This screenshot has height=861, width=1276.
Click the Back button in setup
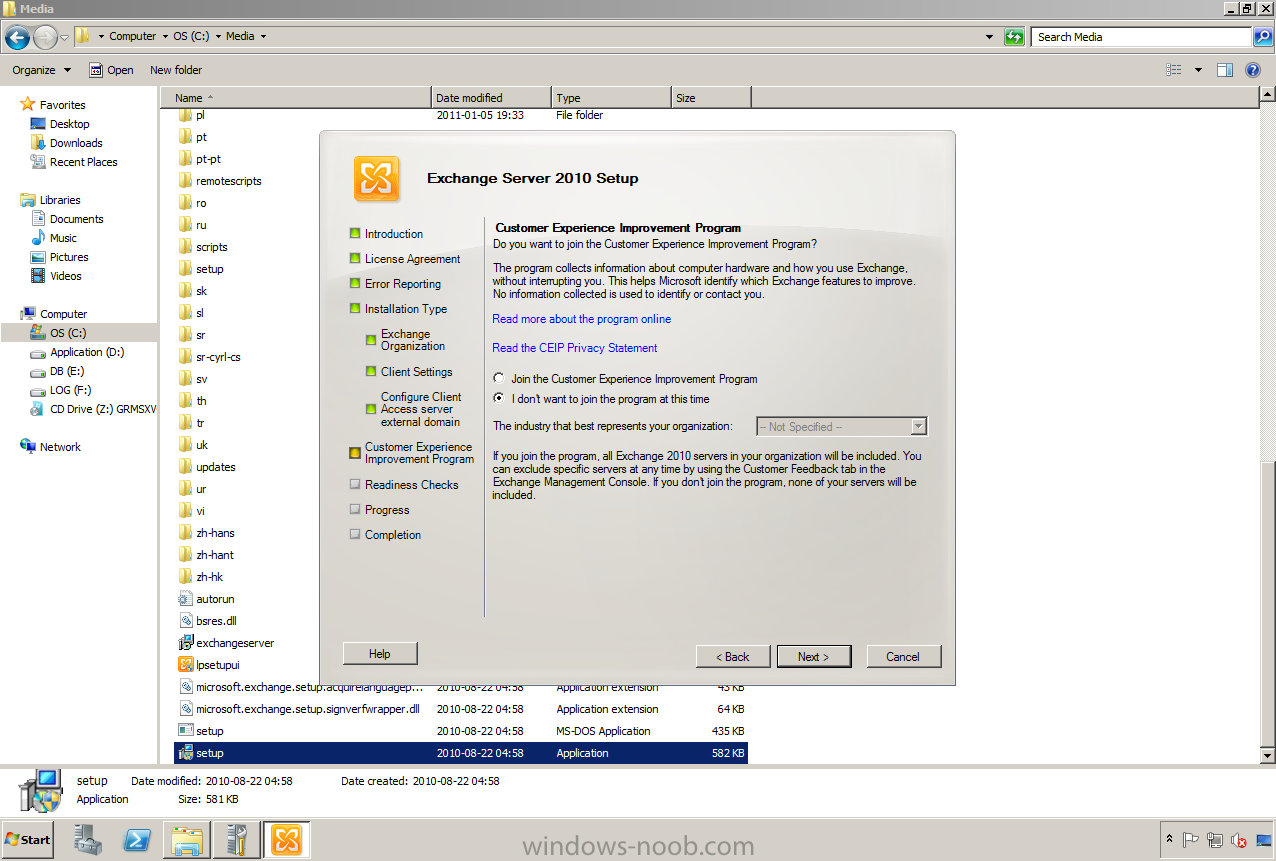click(733, 657)
